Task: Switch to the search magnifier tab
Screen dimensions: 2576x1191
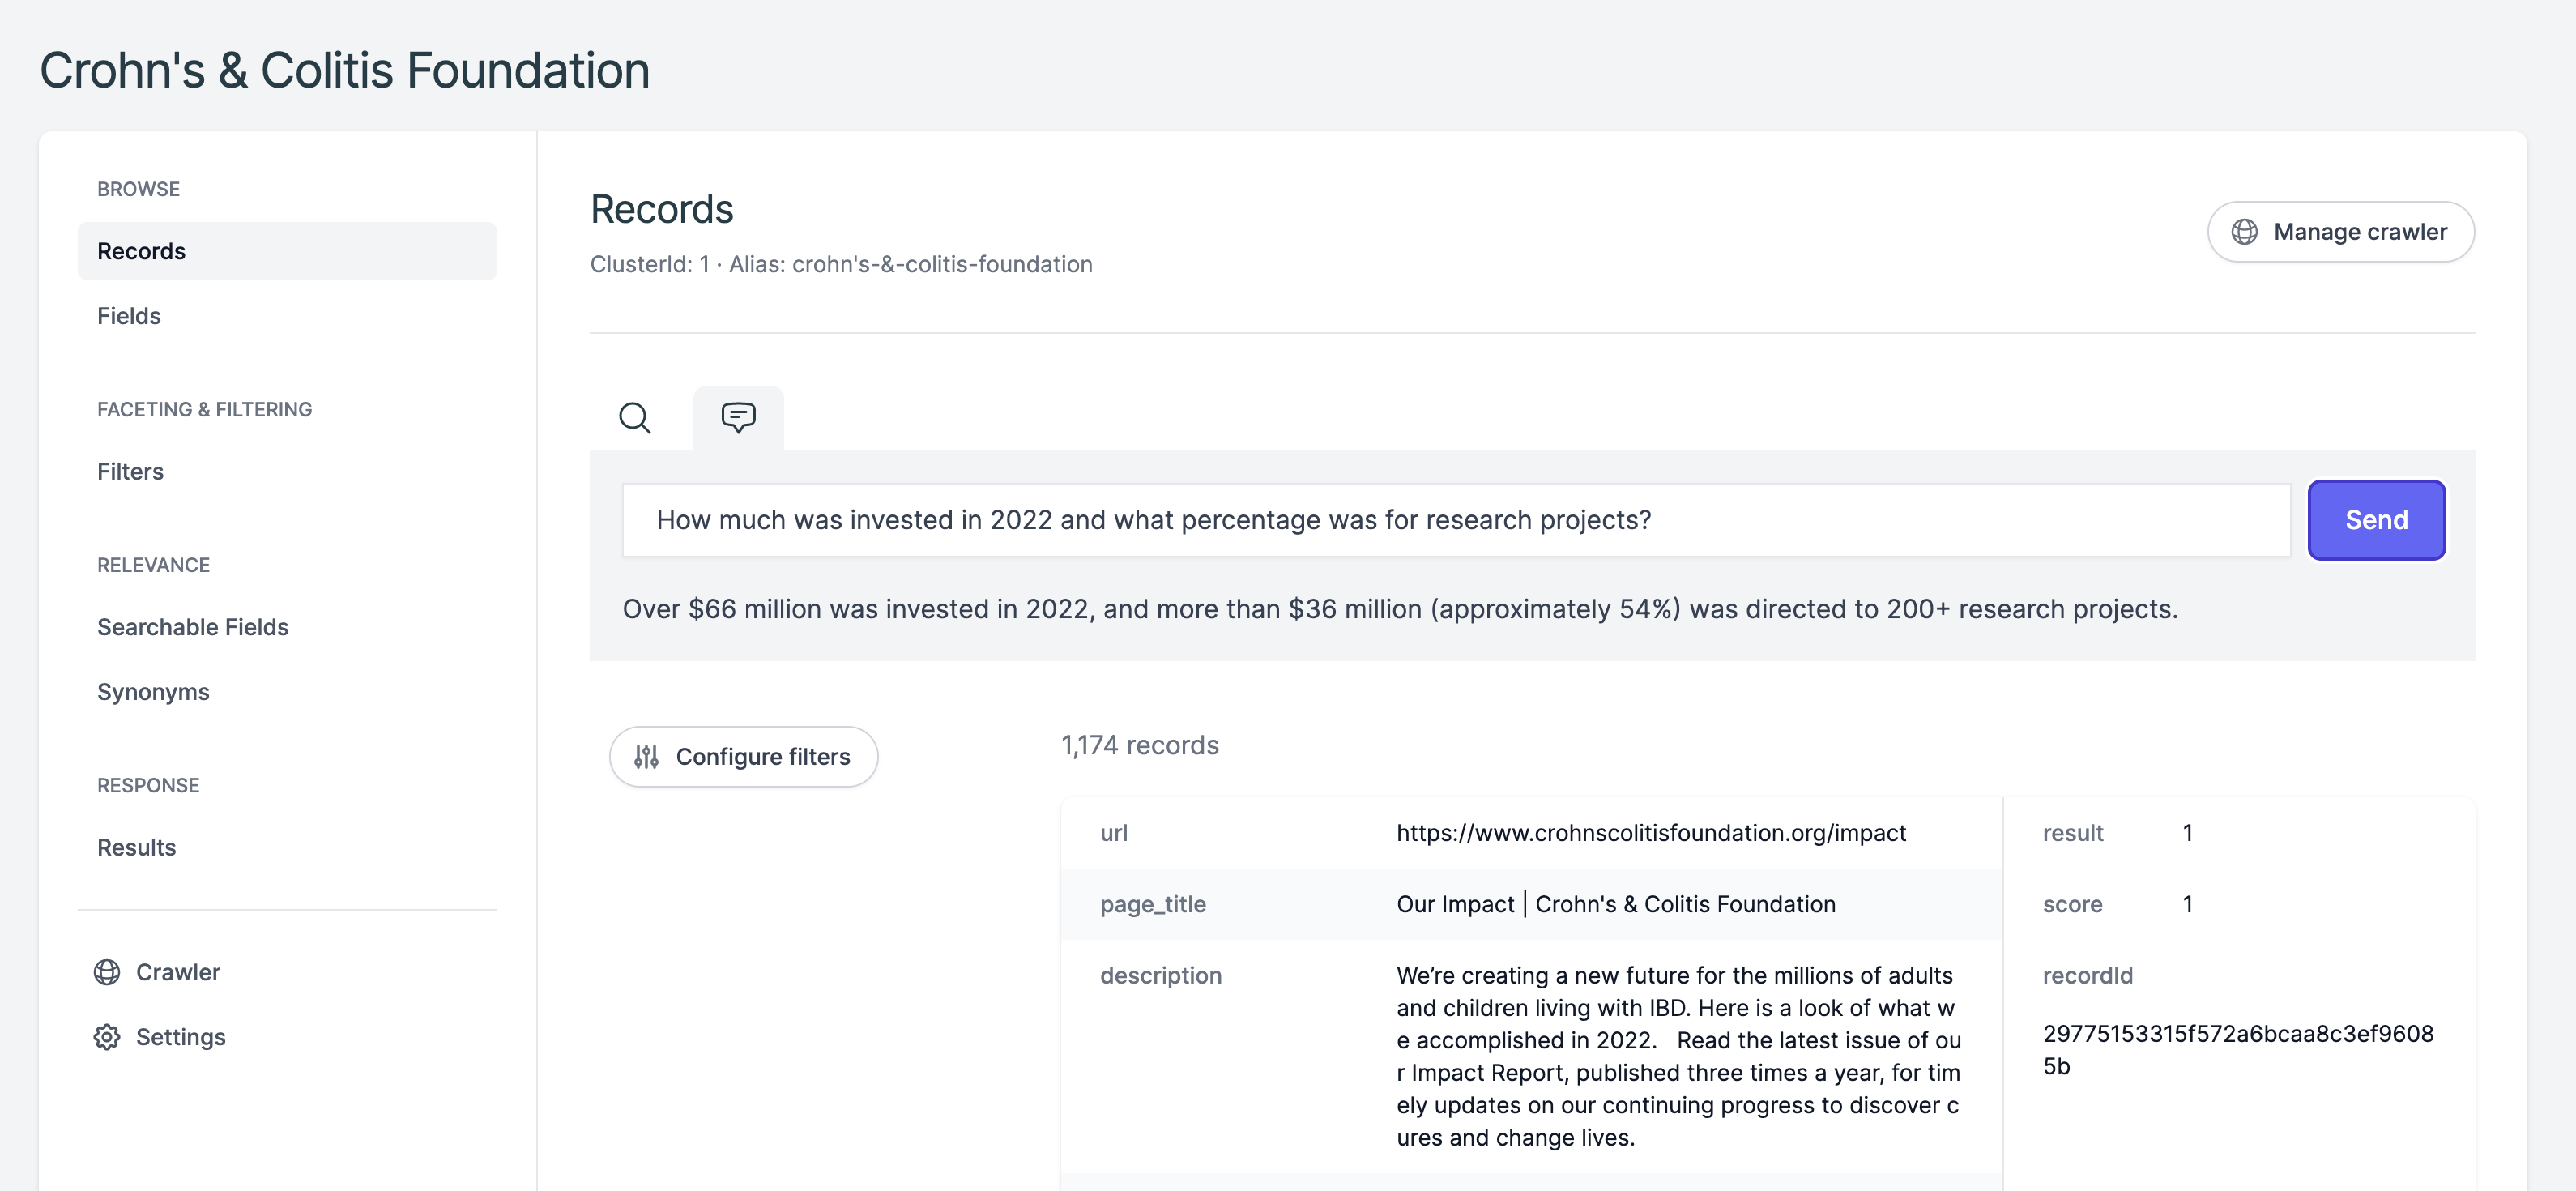Action: click(x=634, y=418)
